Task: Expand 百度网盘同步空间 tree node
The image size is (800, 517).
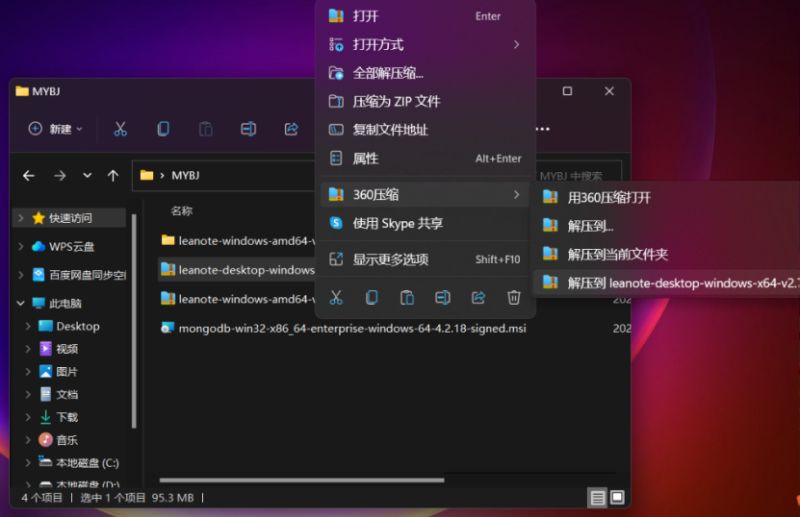Action: 20,275
